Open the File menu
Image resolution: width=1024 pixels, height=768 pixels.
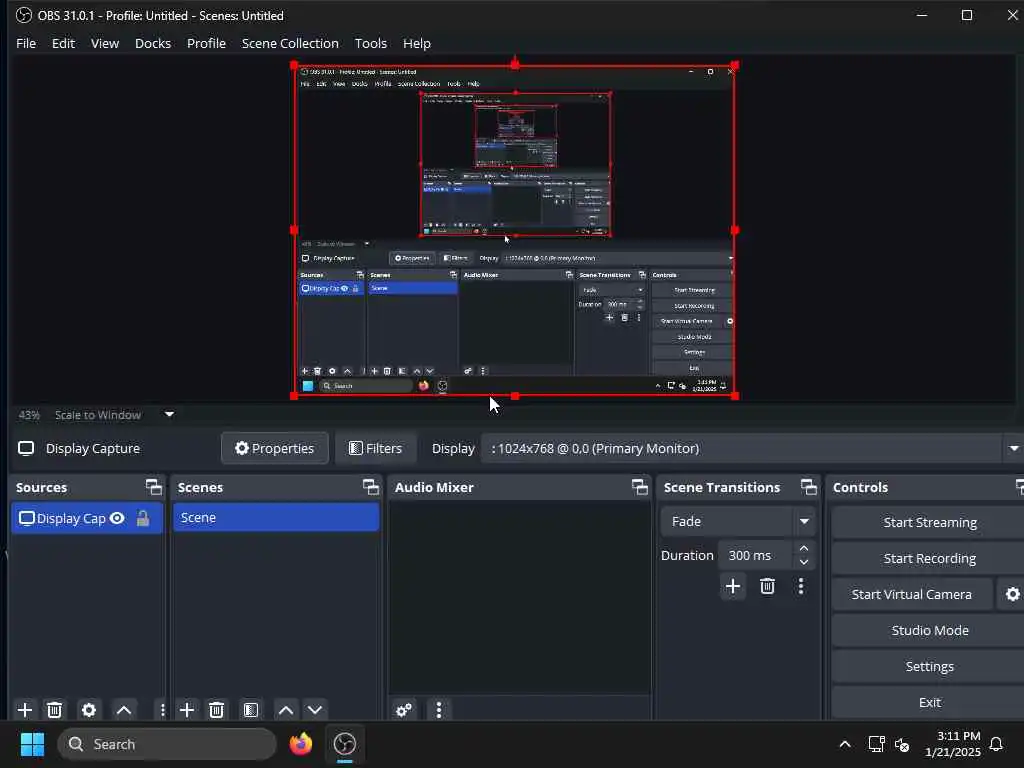pos(26,43)
